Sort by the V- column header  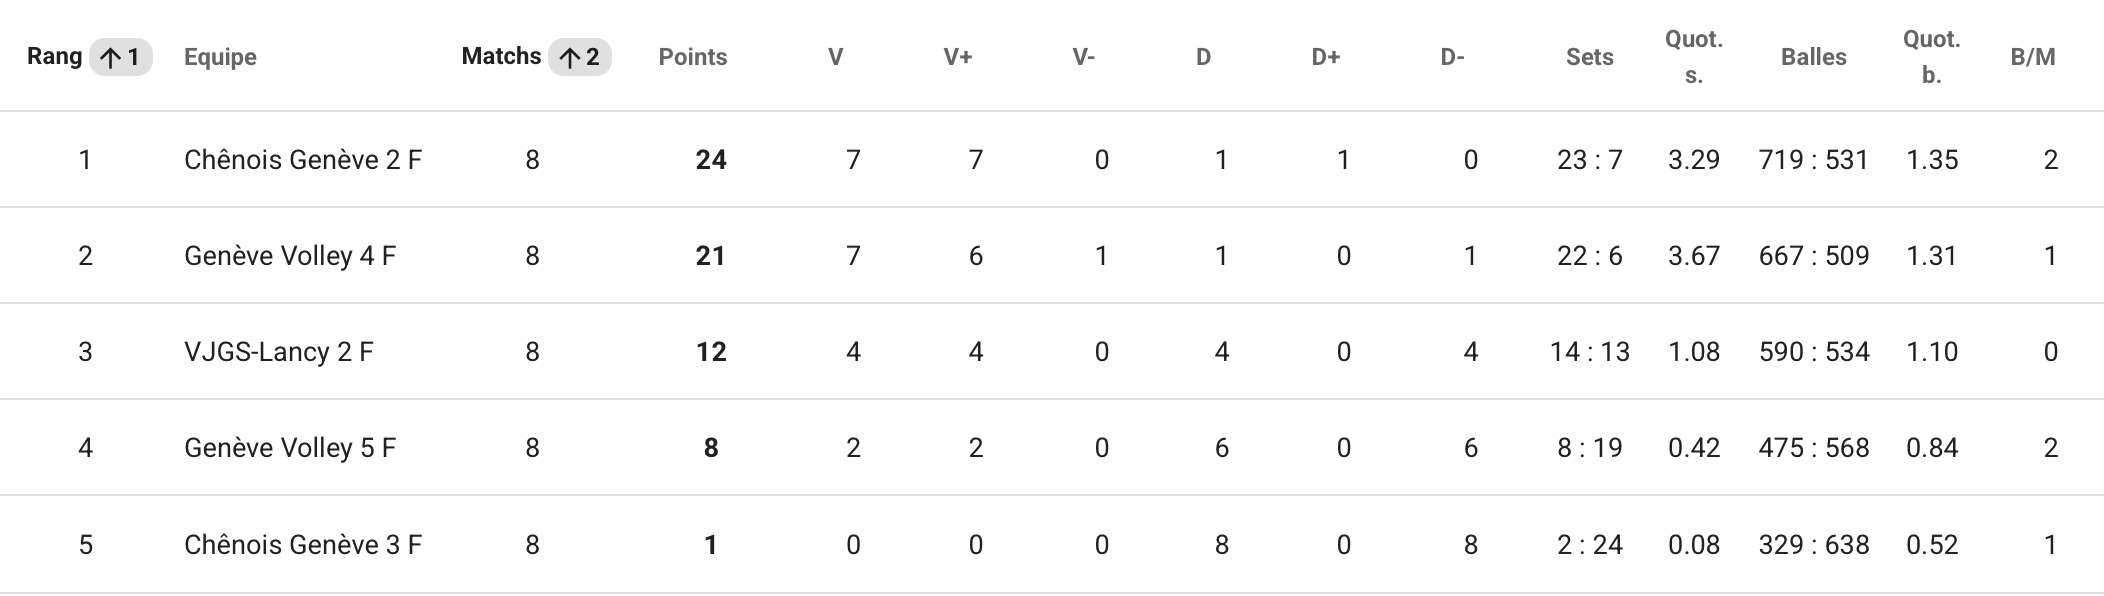point(1083,57)
